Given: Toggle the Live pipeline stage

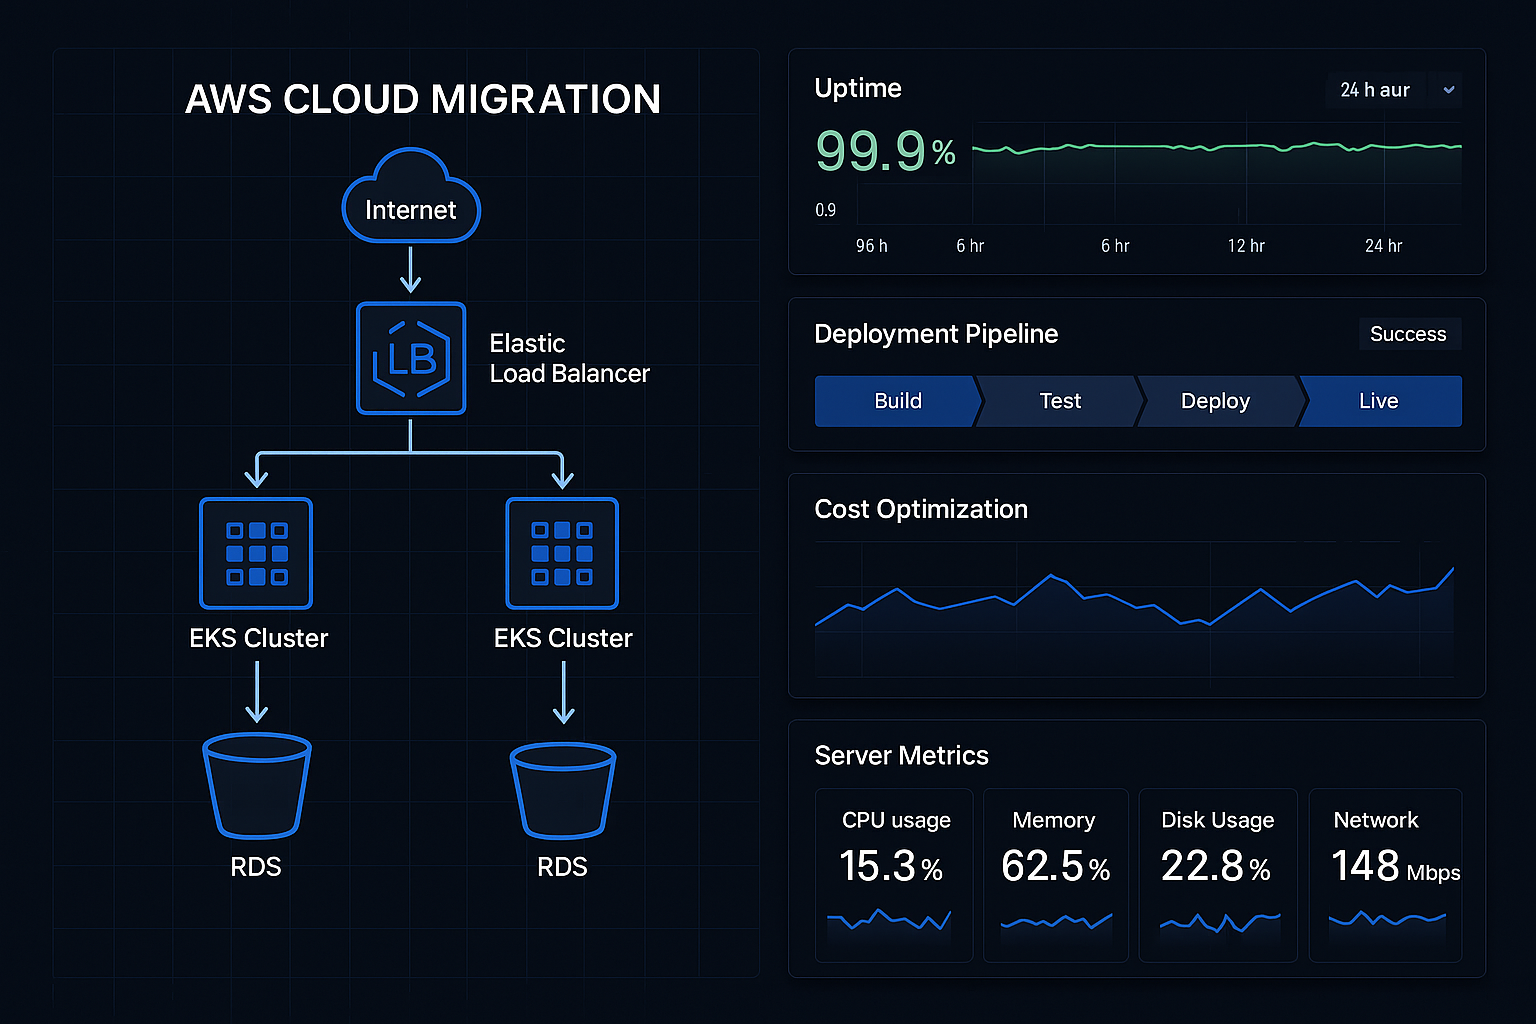Looking at the screenshot, I should tap(1380, 401).
